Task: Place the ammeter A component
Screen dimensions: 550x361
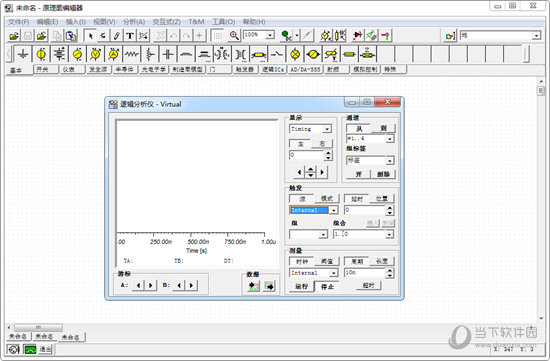Action: [113, 54]
